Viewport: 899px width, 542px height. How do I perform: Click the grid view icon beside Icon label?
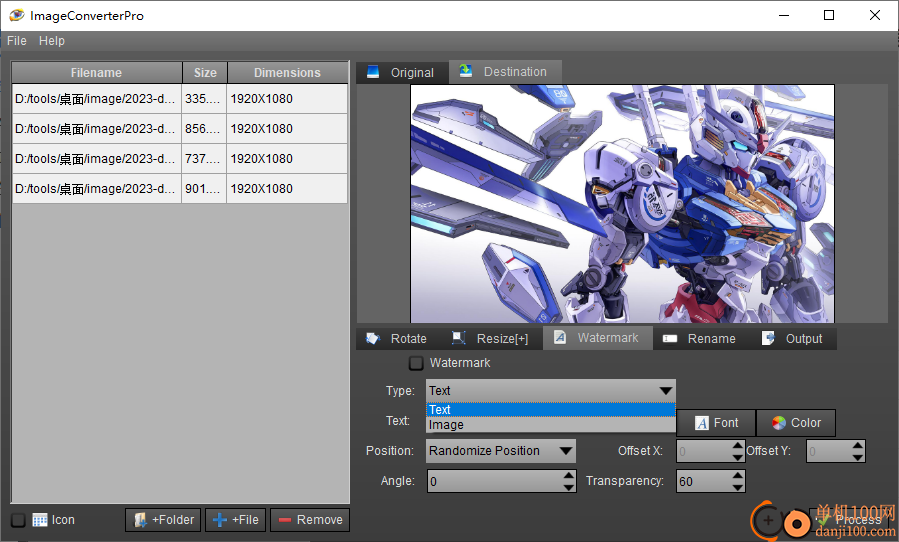tap(40, 520)
